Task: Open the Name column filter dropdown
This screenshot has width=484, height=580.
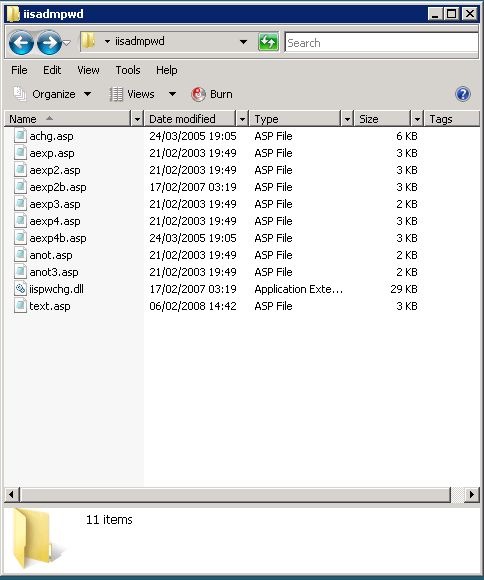Action: pos(137,119)
